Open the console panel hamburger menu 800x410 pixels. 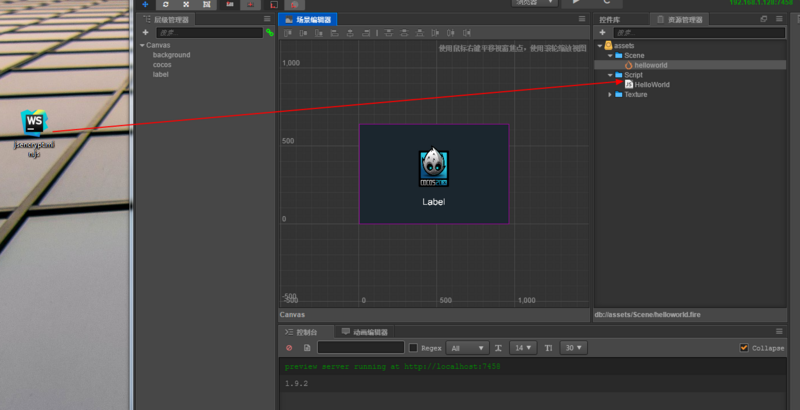point(779,331)
